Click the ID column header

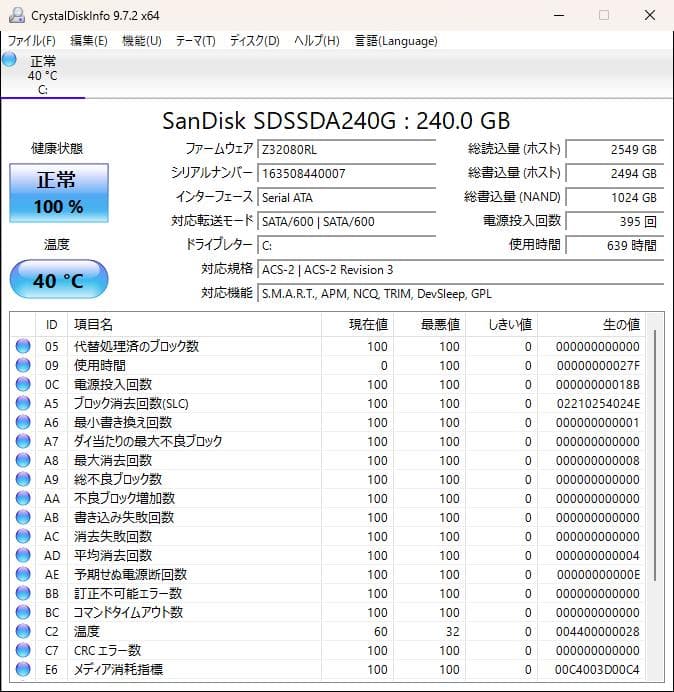(x=52, y=325)
